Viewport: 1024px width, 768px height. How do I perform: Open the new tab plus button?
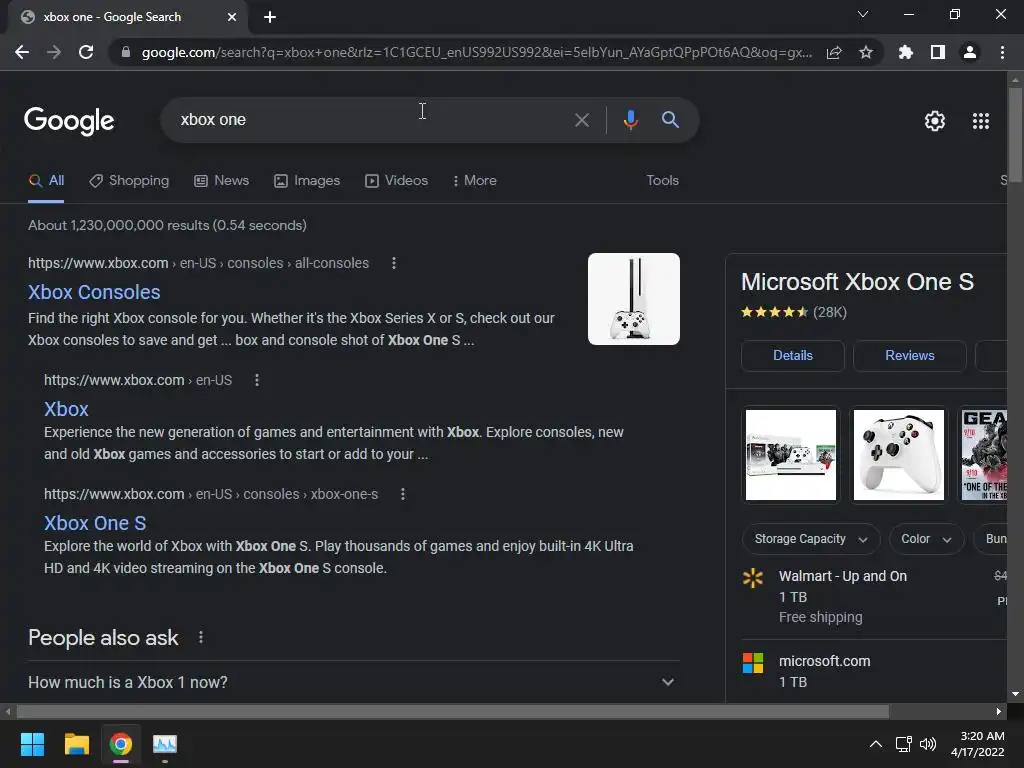click(270, 17)
